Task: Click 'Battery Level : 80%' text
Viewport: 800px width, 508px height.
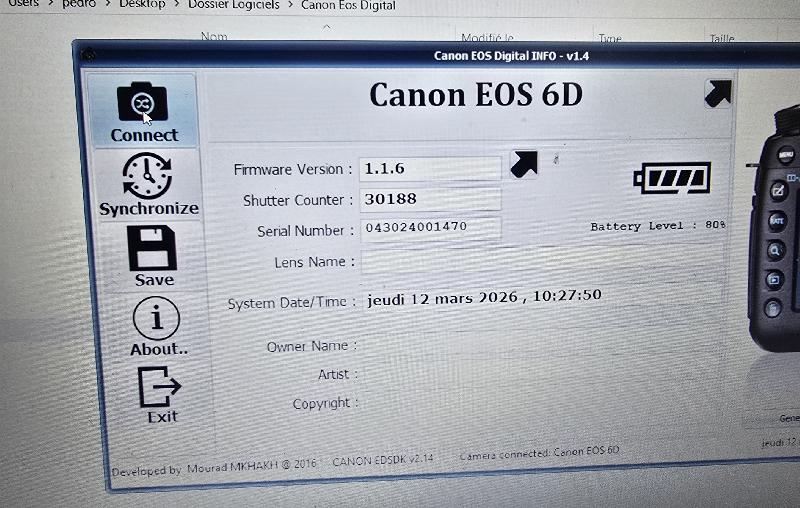Action: [658, 226]
